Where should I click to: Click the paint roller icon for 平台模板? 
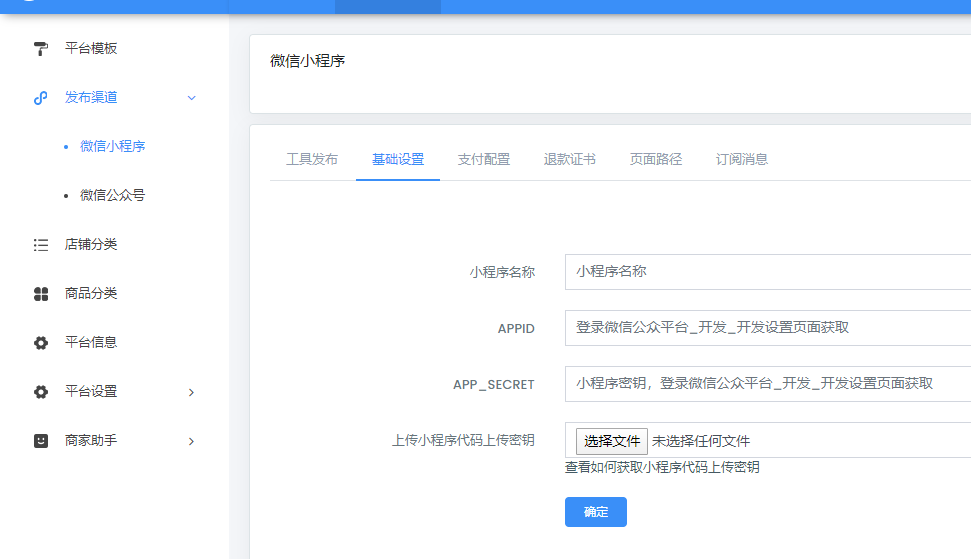41,49
